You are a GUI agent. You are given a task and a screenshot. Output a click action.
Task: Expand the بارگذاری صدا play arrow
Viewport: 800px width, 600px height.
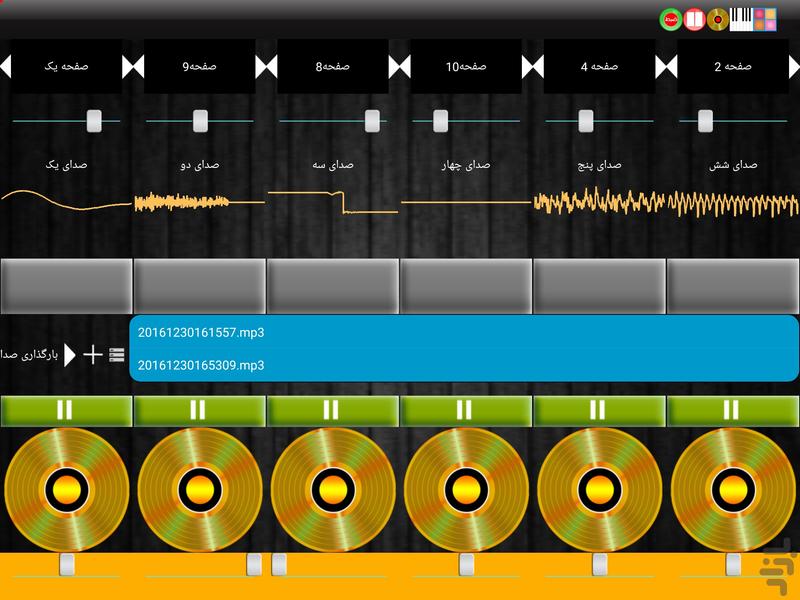tap(70, 354)
